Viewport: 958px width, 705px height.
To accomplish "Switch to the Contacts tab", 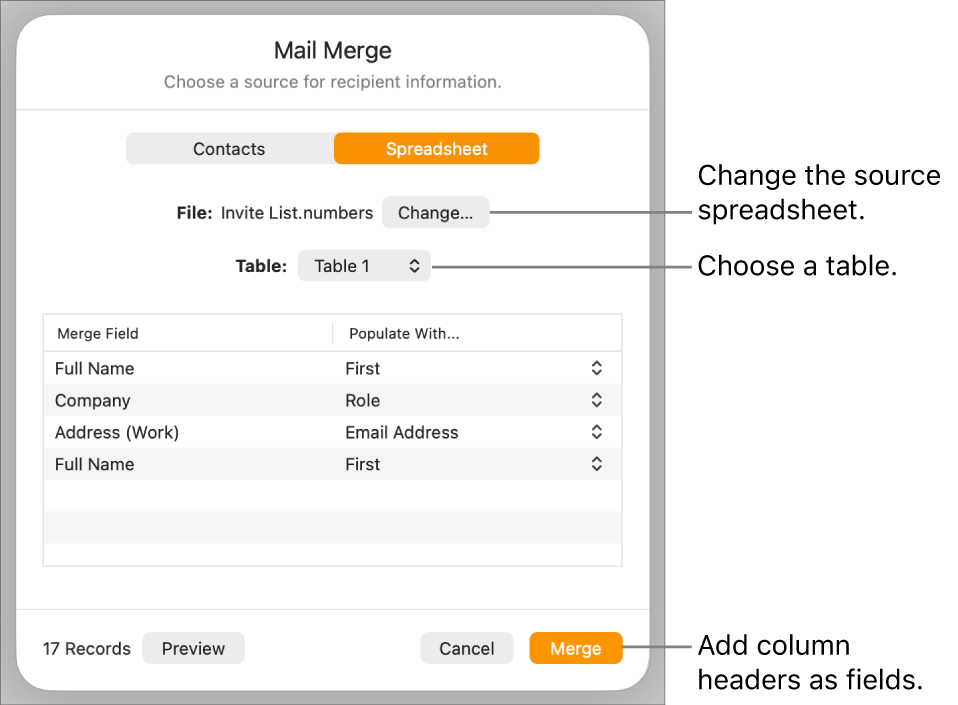I will pyautogui.click(x=229, y=148).
